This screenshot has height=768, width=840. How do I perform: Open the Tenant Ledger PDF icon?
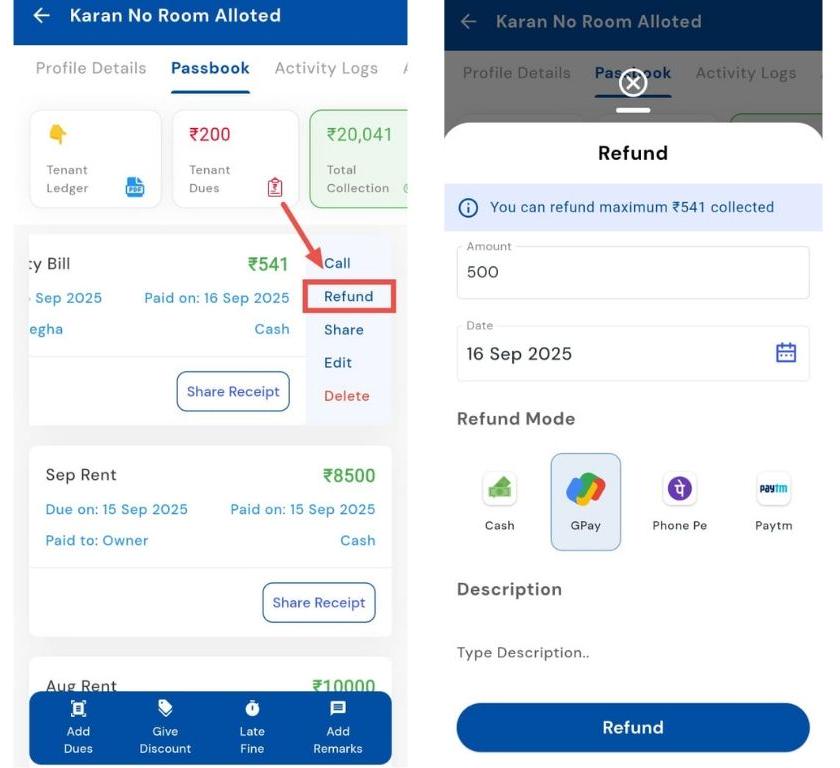pyautogui.click(x=135, y=187)
